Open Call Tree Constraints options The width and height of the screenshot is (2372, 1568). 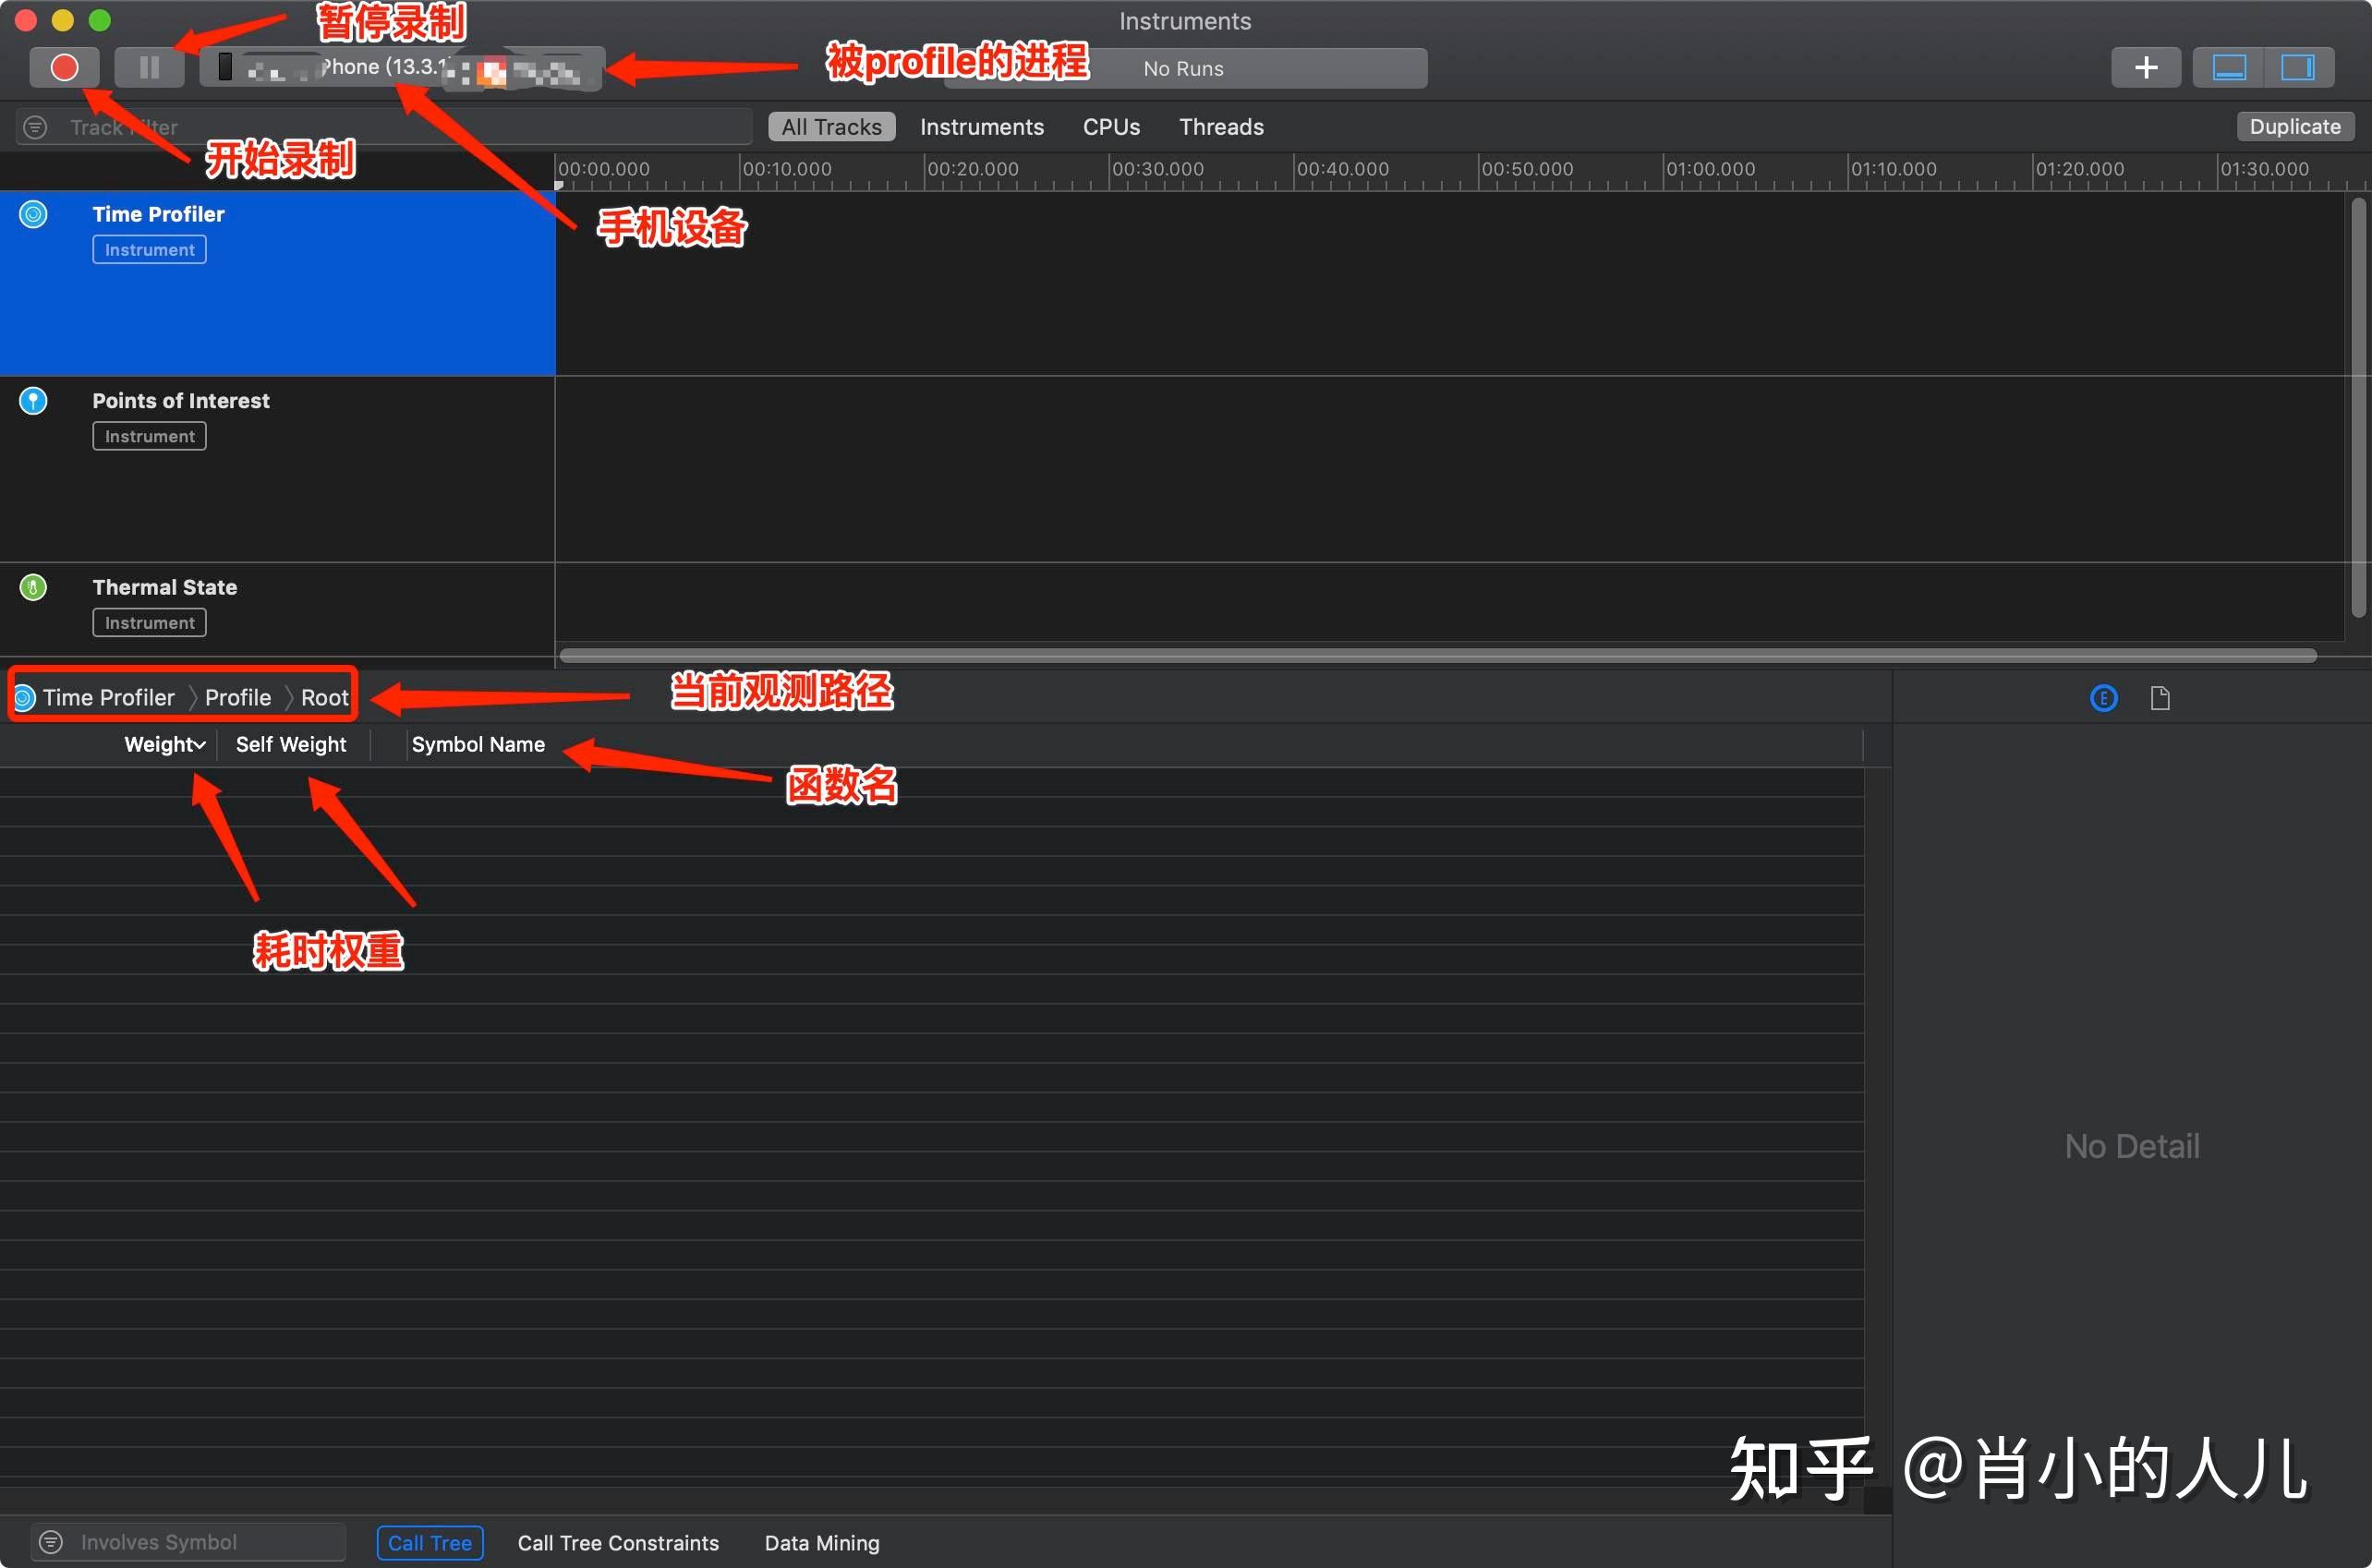(x=618, y=1542)
